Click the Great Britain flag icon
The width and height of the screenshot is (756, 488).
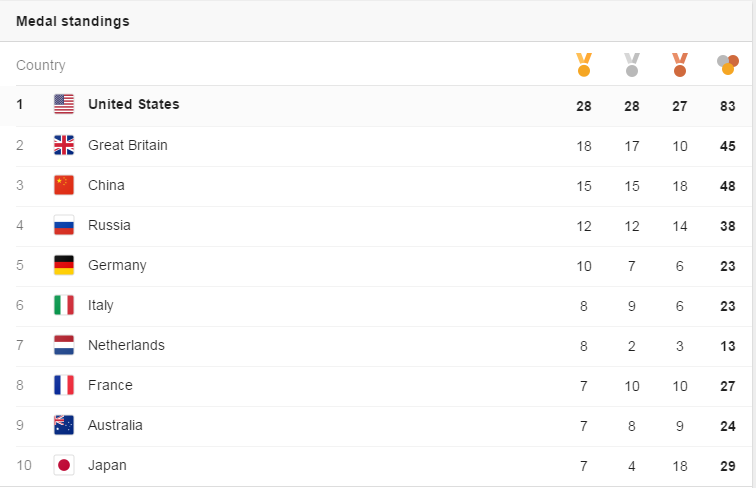pyautogui.click(x=64, y=145)
